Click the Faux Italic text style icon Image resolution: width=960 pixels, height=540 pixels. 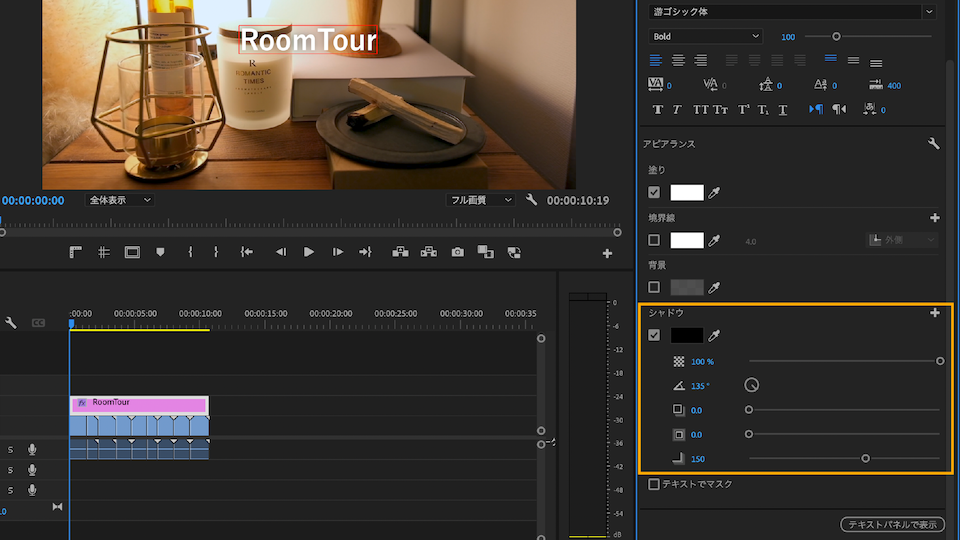[677, 109]
